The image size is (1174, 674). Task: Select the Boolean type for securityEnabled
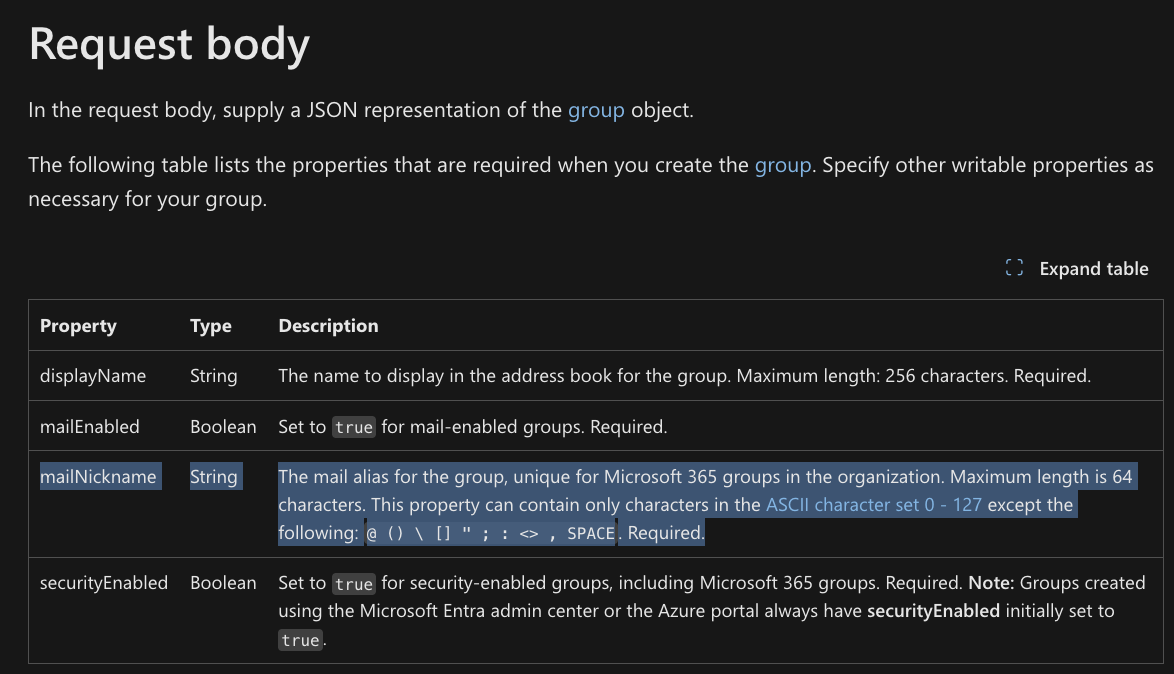coord(222,582)
